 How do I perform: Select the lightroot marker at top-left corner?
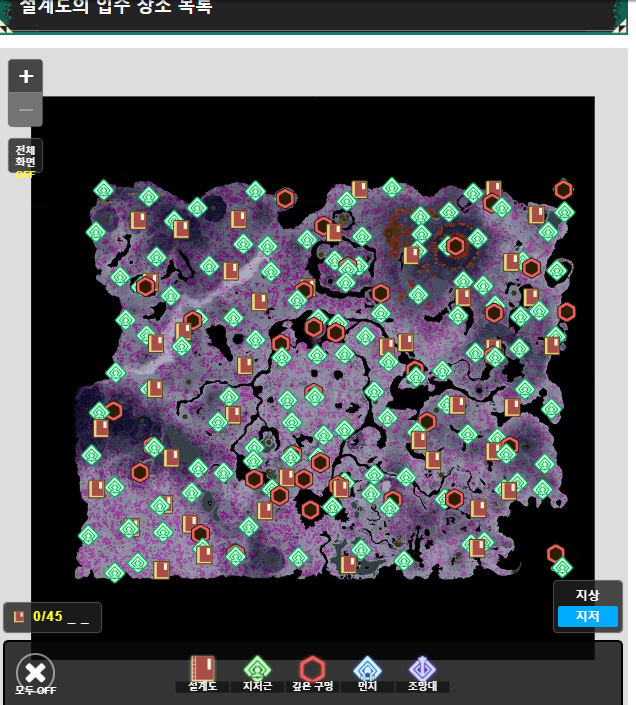[103, 190]
